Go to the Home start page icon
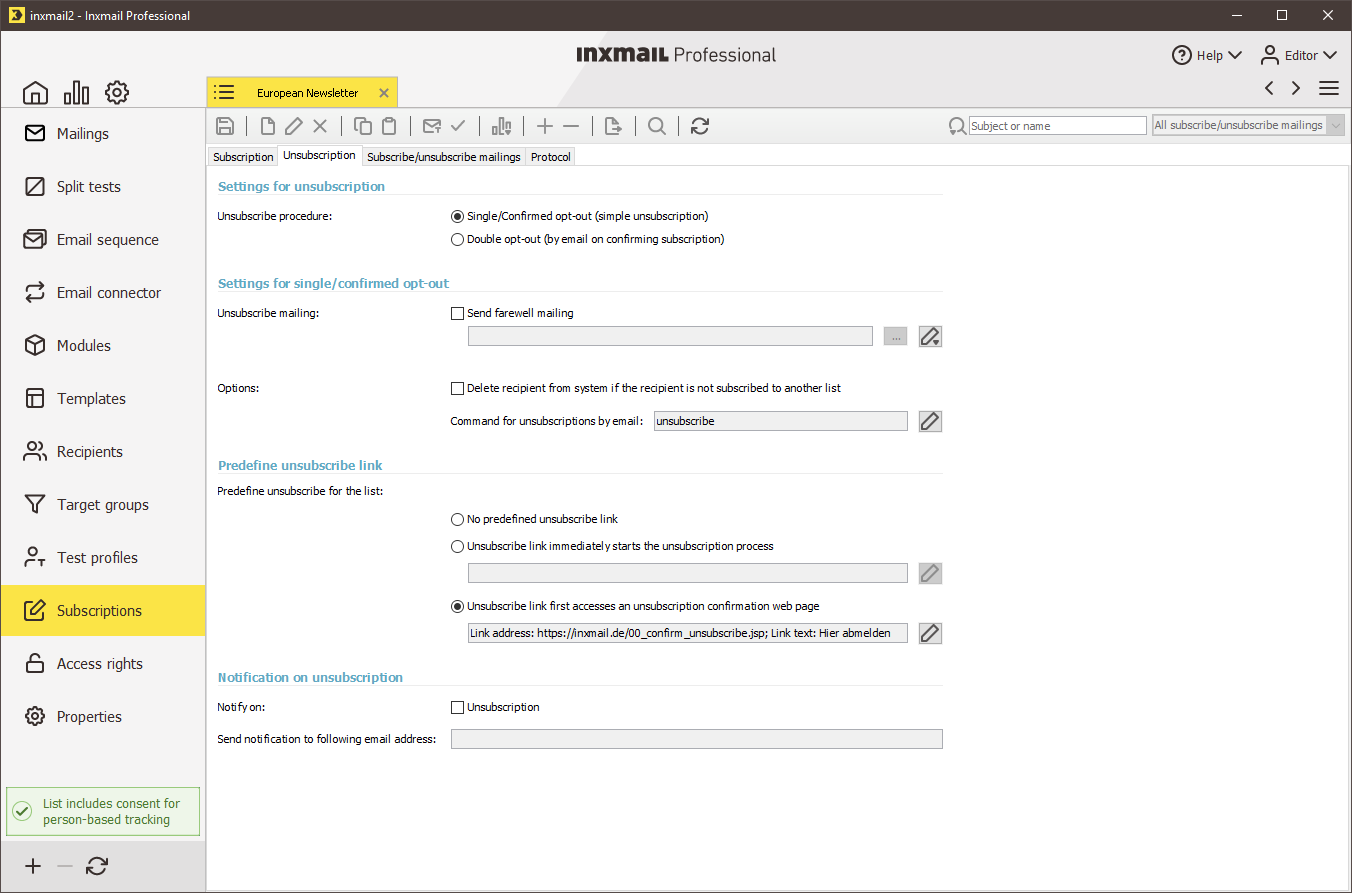This screenshot has width=1352, height=893. (35, 93)
